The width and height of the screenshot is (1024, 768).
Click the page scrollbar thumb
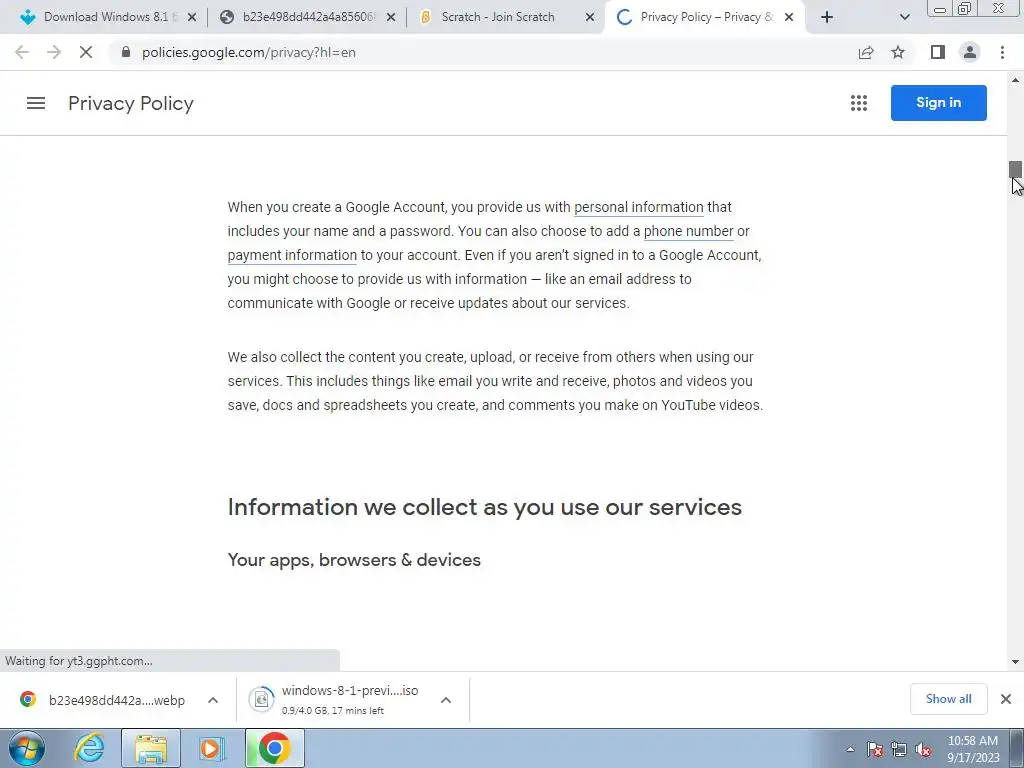(x=1015, y=169)
